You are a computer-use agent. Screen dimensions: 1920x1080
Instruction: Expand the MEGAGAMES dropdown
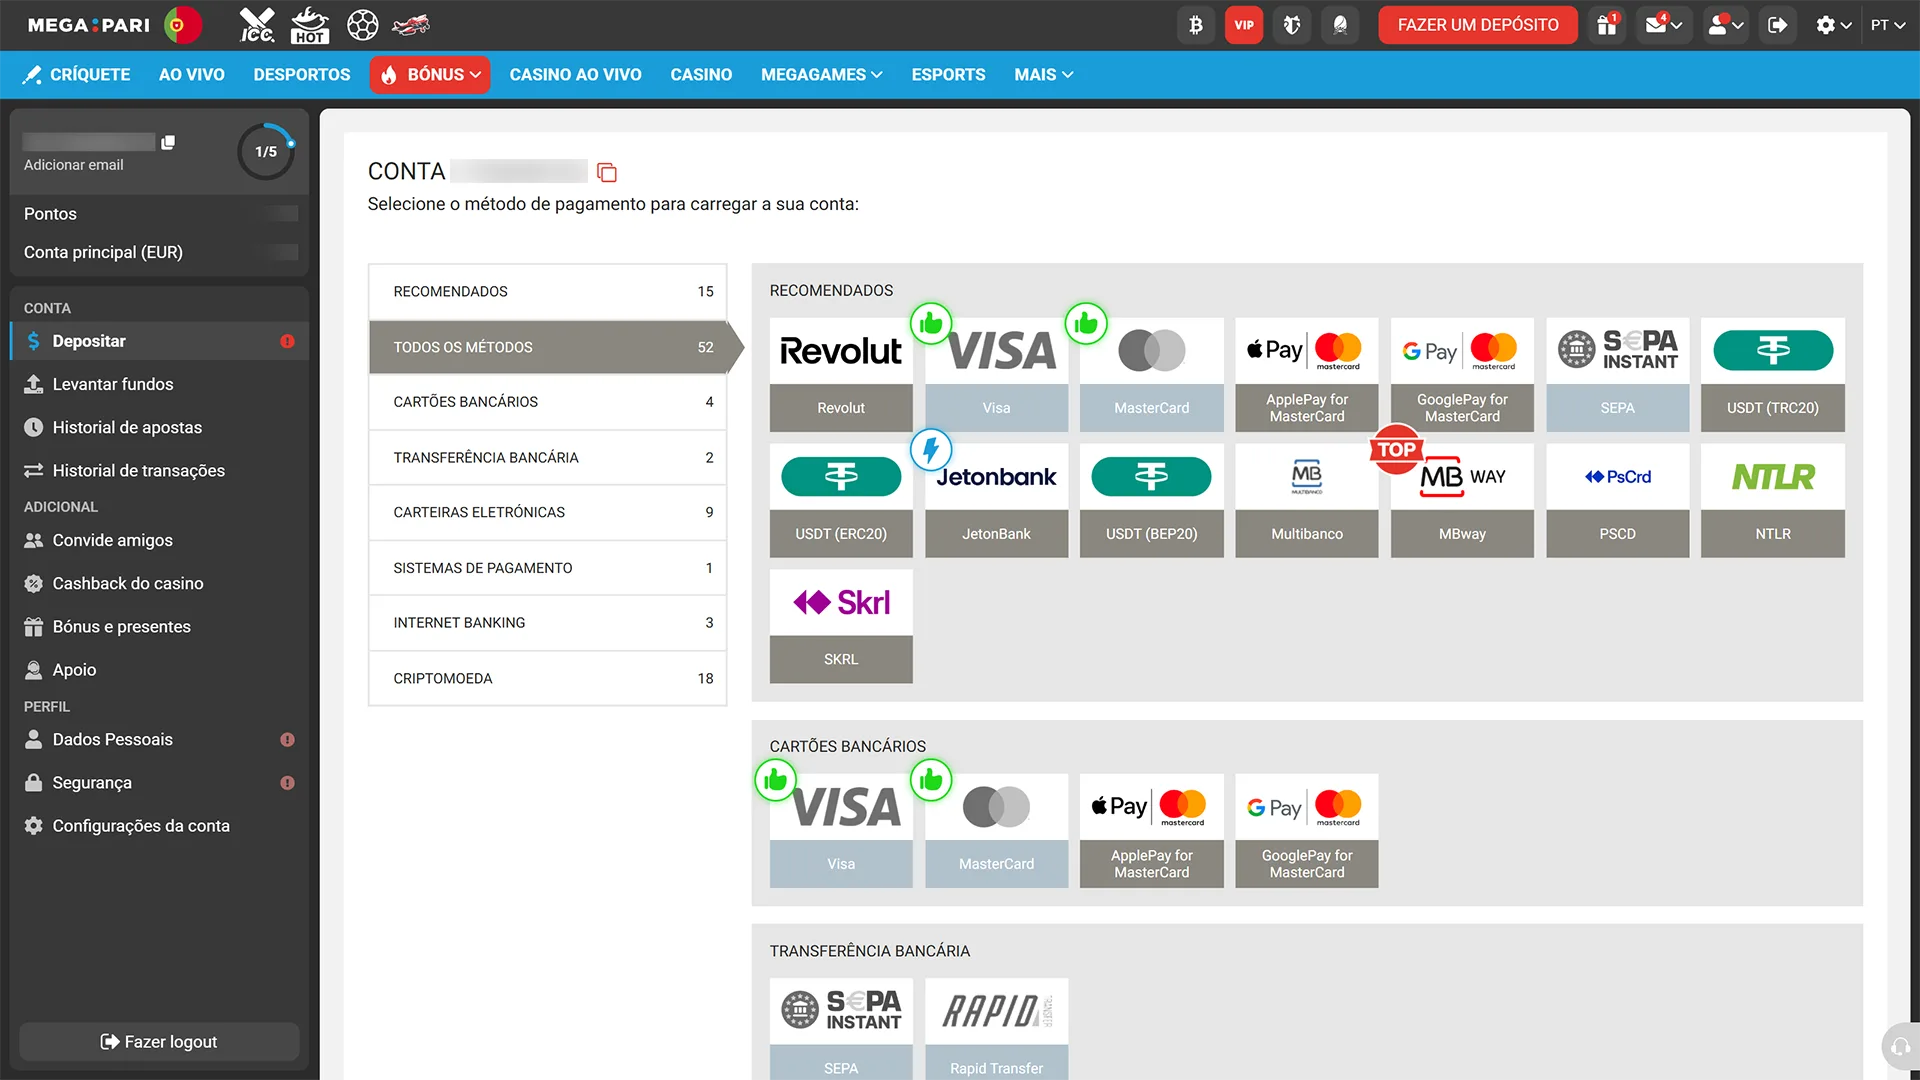[x=821, y=75]
